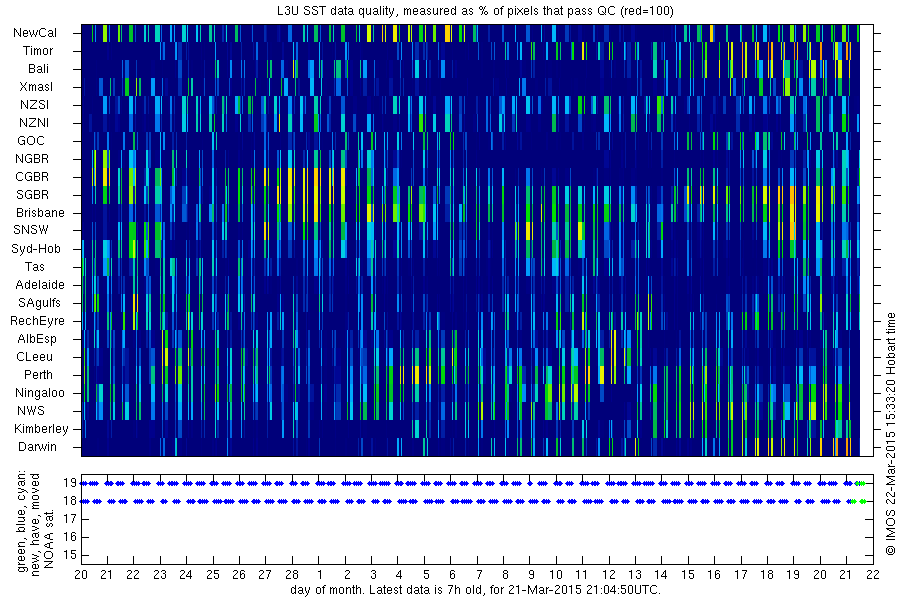Click the day tick label 6
Viewport: 900px width, 600px height.
point(452,575)
